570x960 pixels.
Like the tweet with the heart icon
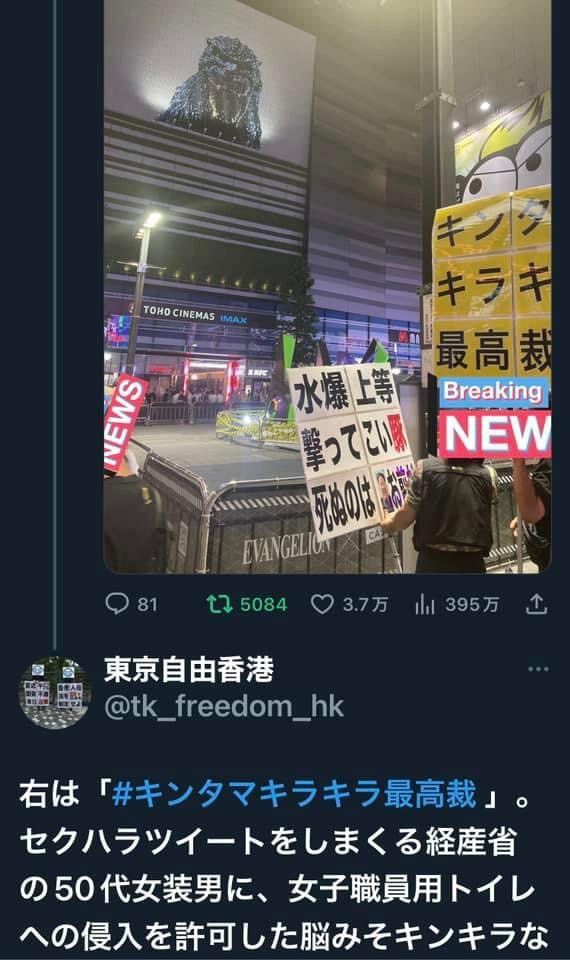pos(322,604)
